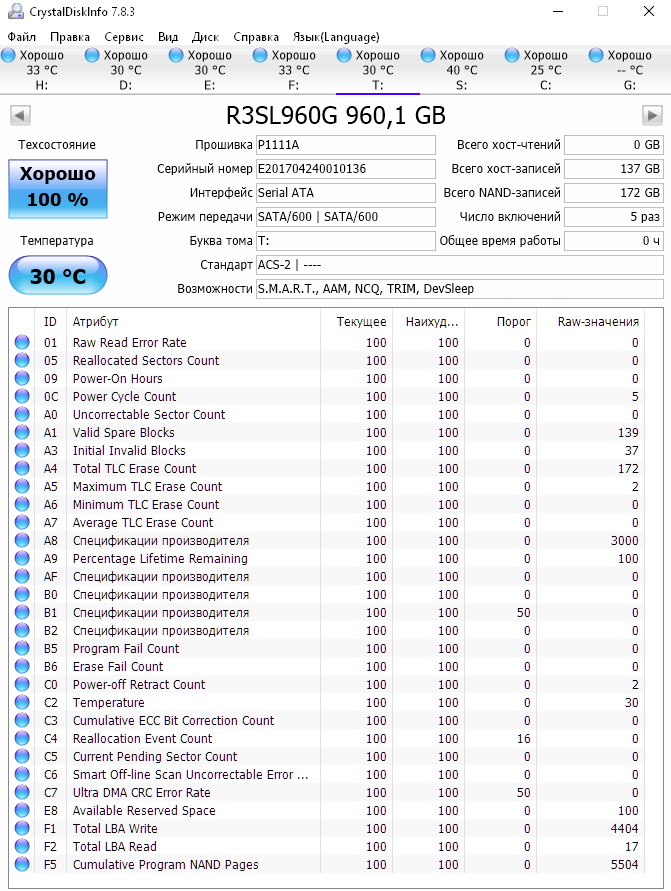The width and height of the screenshot is (671, 891).
Task: Click status orb for Ultra DMA CRC Error Rate
Action: (x=22, y=792)
